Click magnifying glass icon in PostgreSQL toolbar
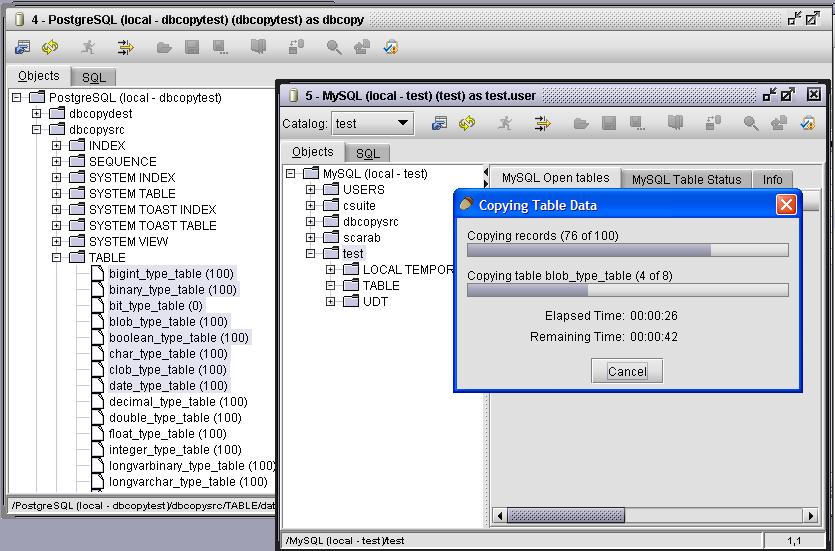Screen dimensions: 835x551 click(x=334, y=47)
